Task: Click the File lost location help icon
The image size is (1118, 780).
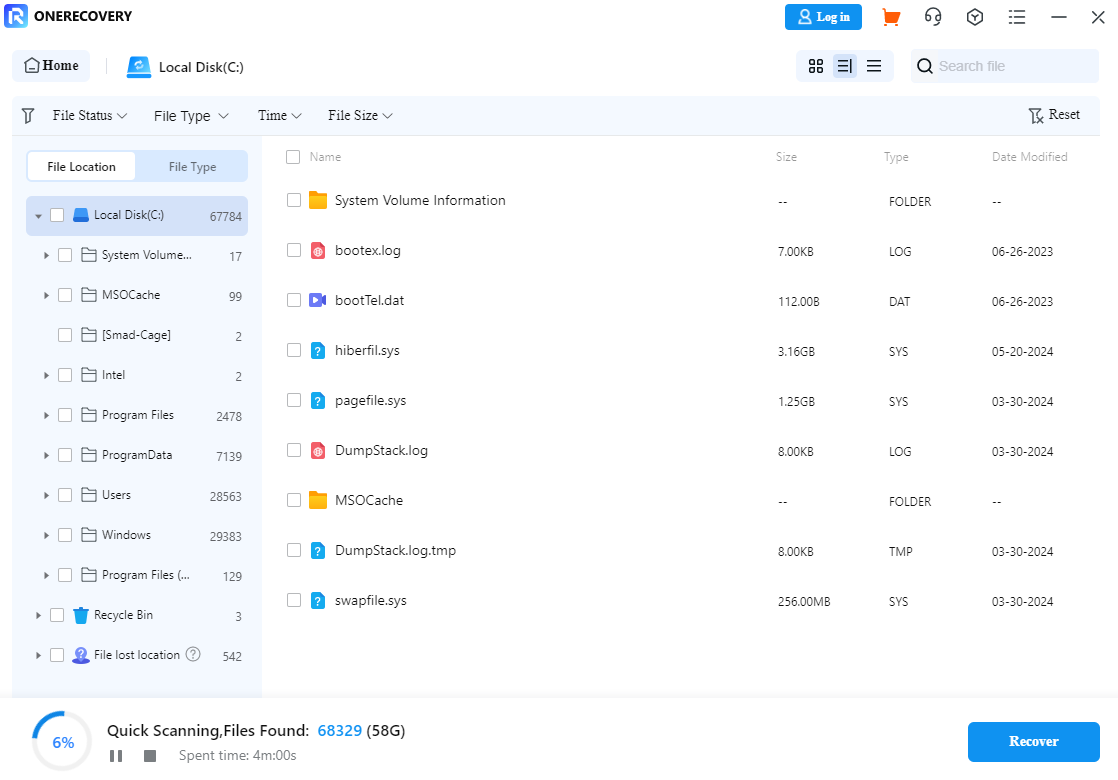Action: [x=193, y=655]
